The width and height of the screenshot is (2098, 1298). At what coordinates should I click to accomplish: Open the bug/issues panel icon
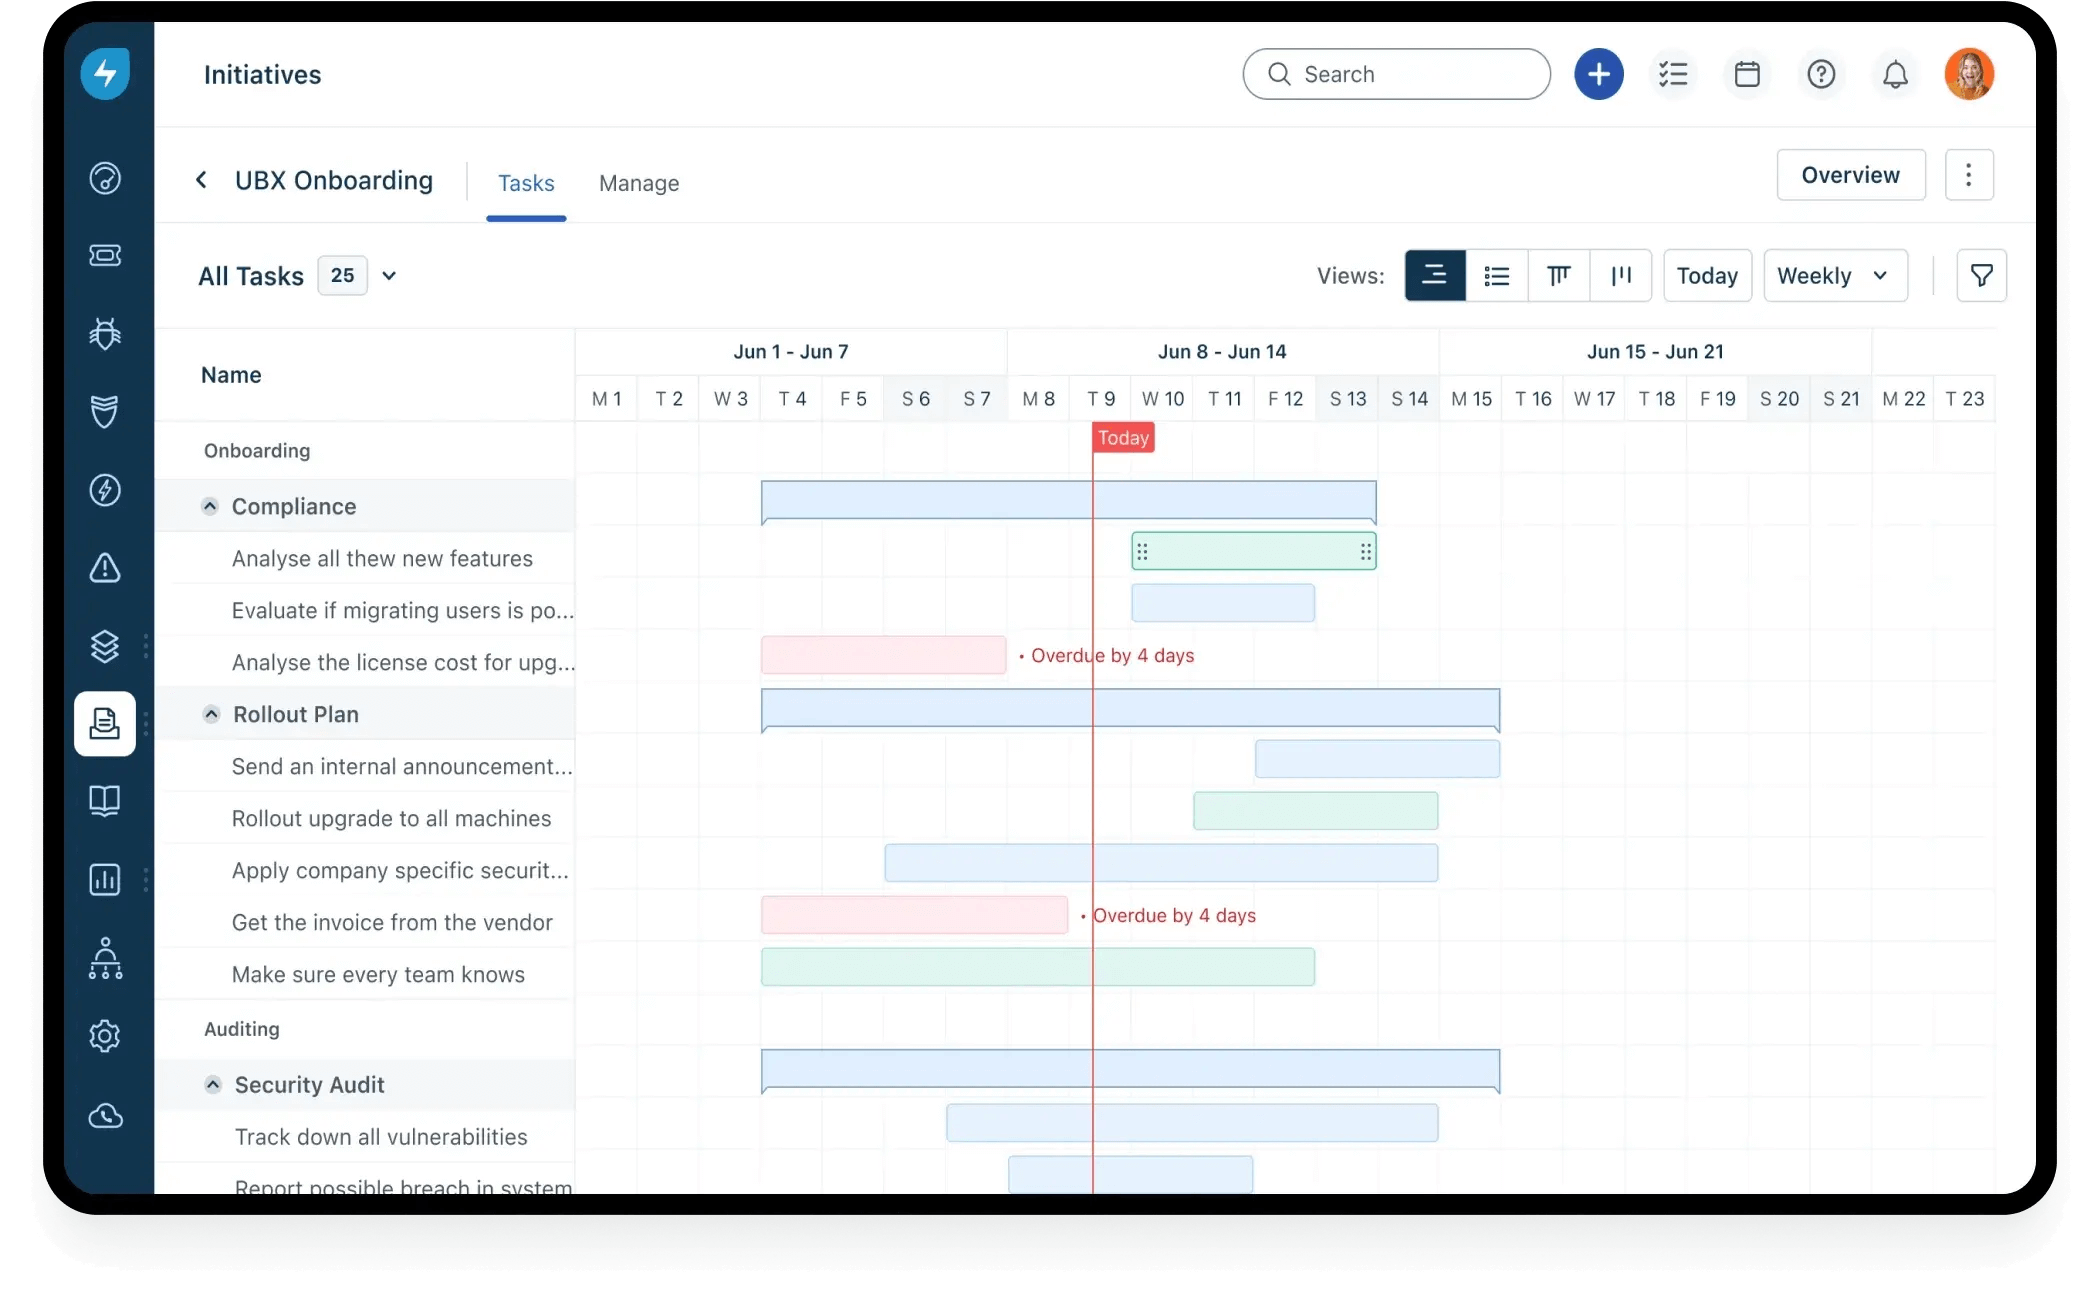tap(105, 333)
